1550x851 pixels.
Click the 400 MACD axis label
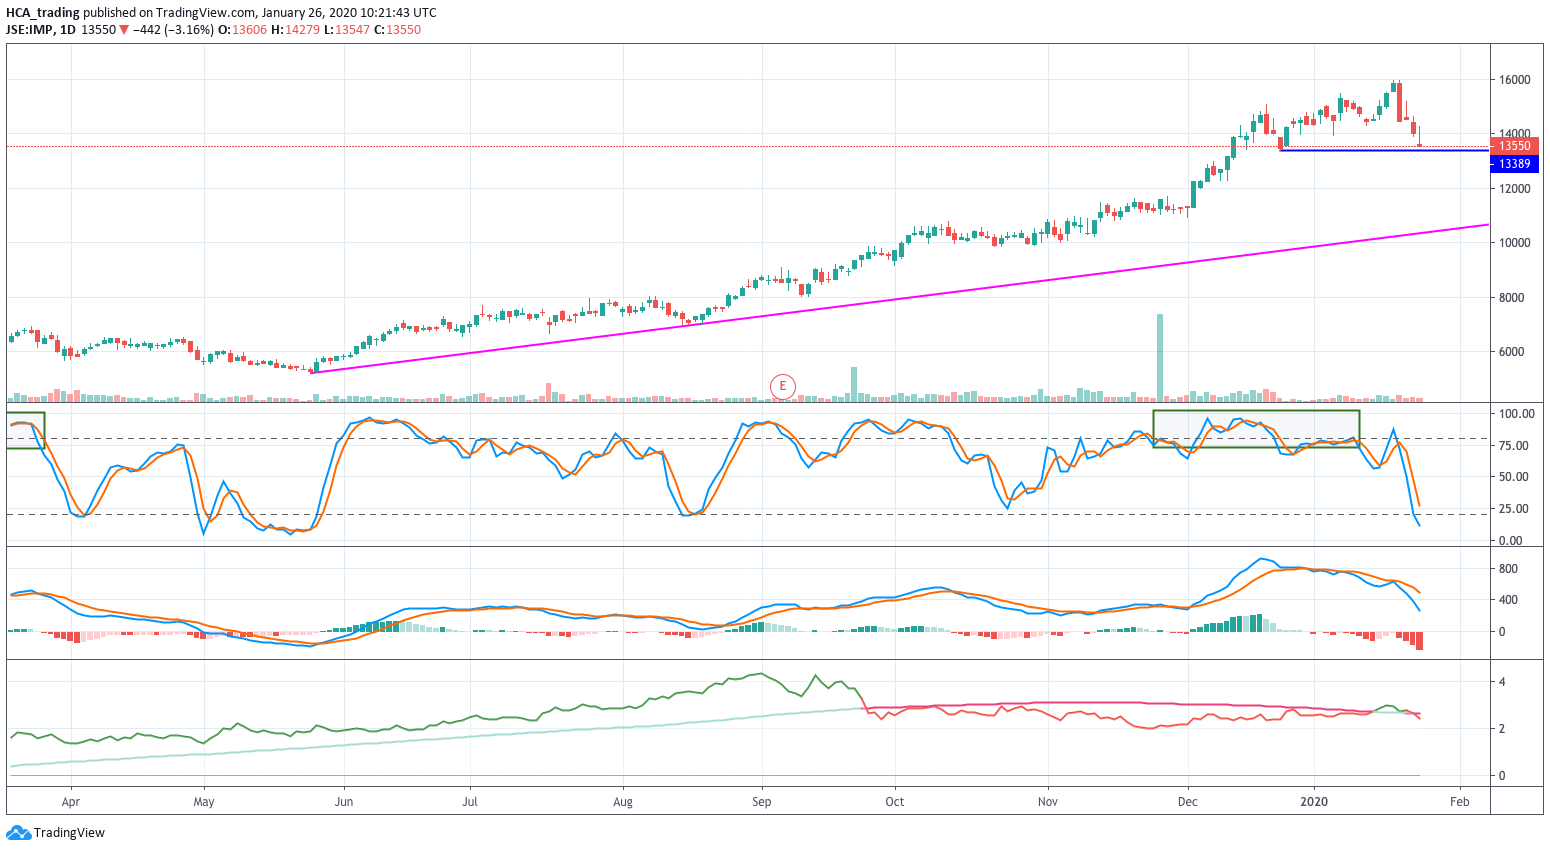click(x=1508, y=600)
